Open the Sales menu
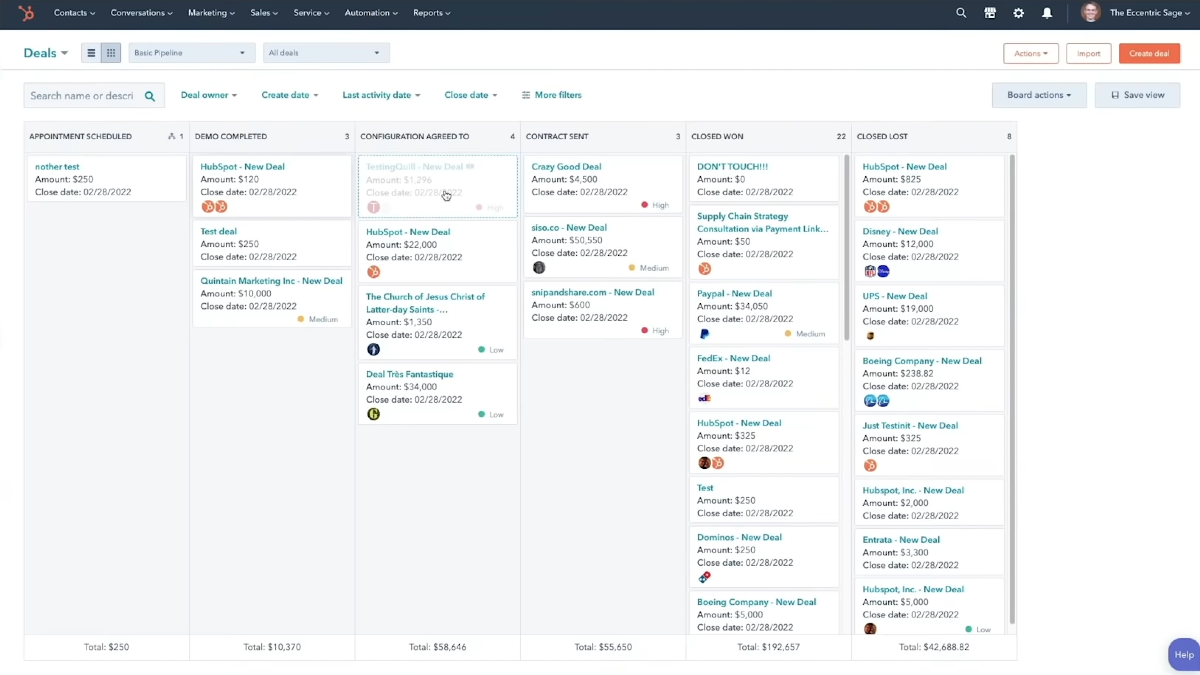This screenshot has height=675, width=1200. point(265,13)
